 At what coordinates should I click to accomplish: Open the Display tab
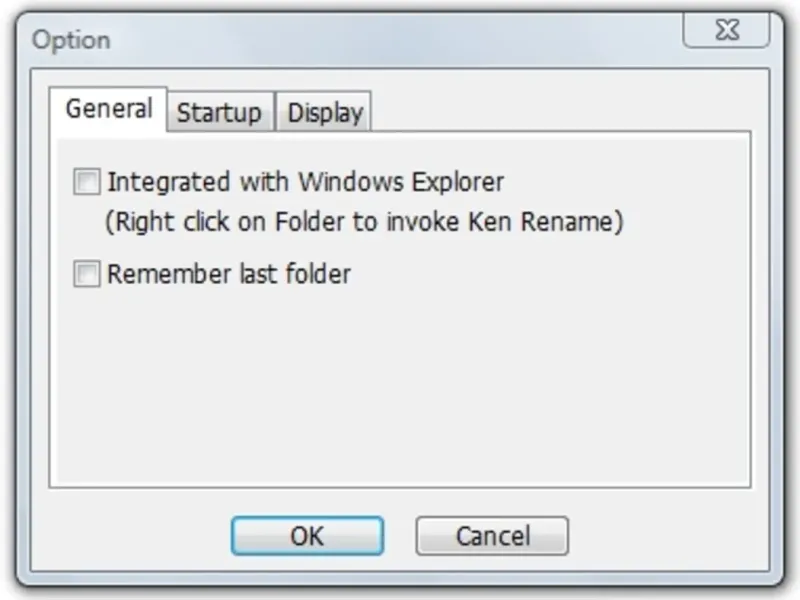324,113
